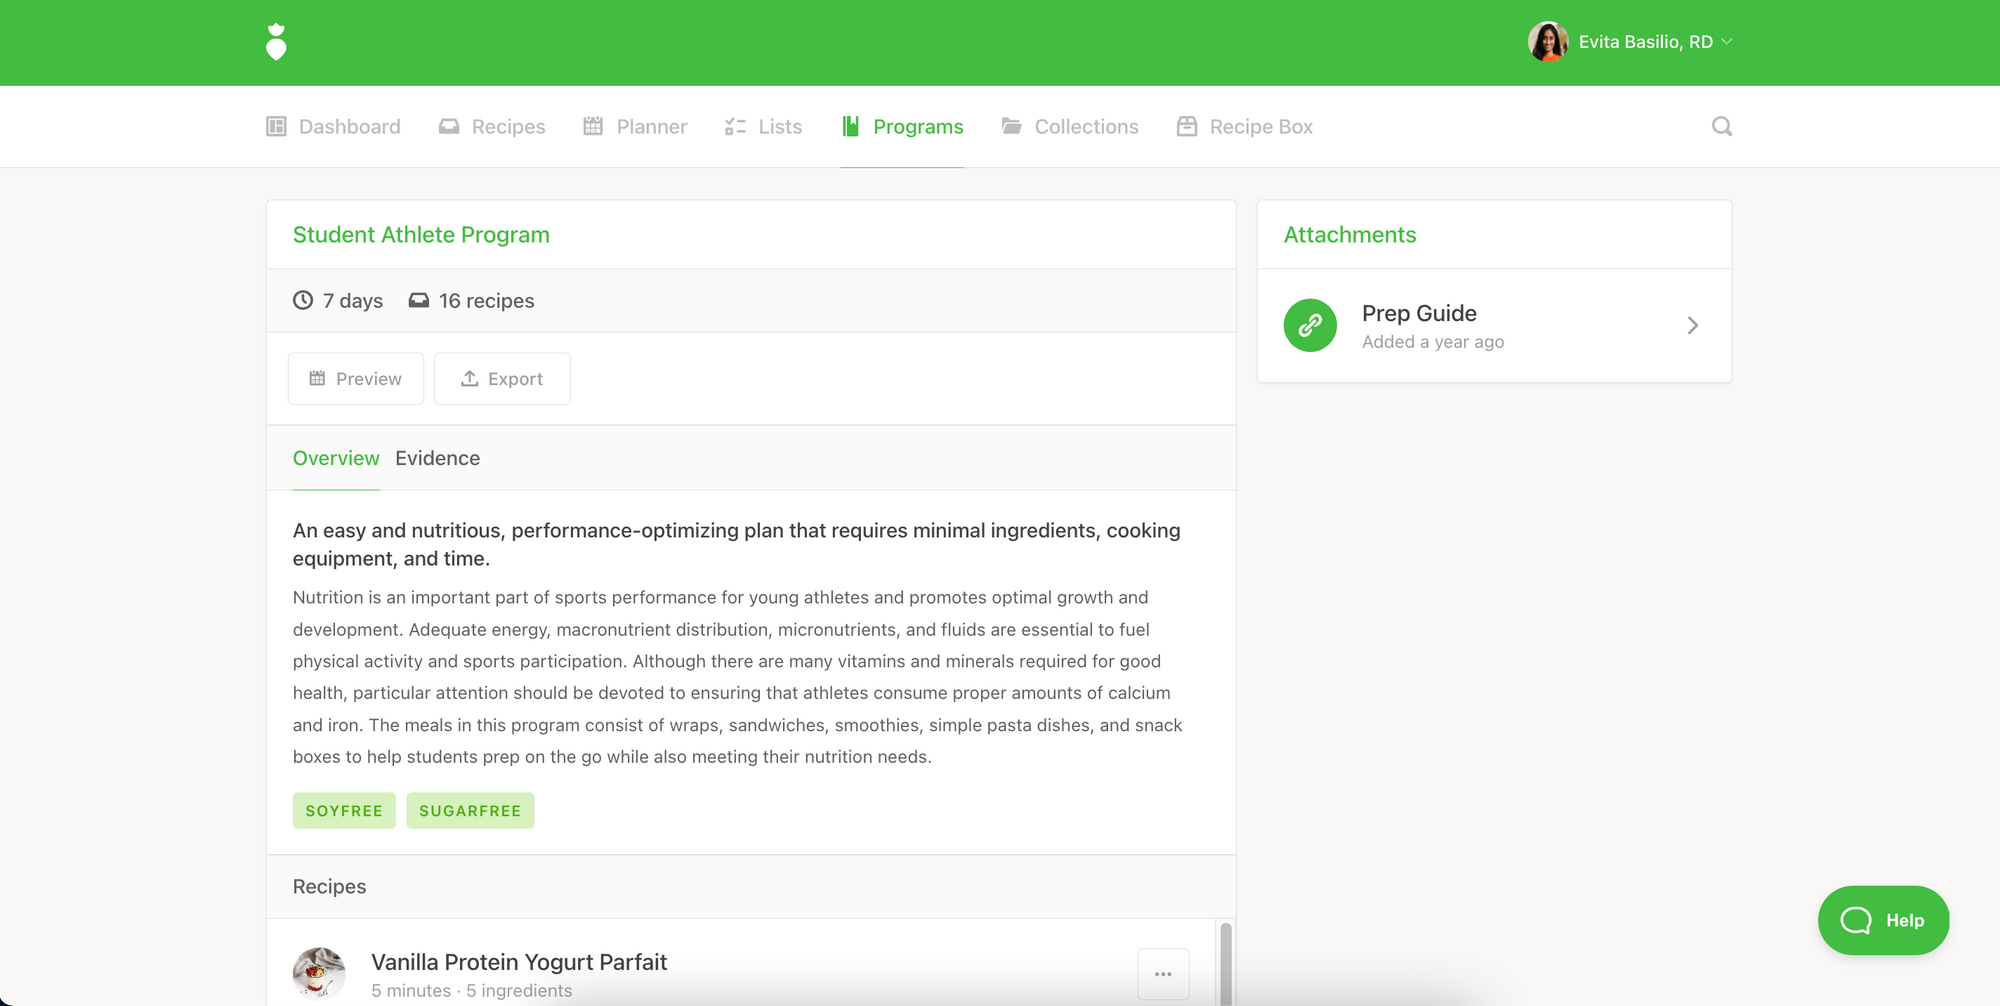This screenshot has width=2000, height=1006.
Task: Click the Recipes section heading
Action: click(x=329, y=887)
